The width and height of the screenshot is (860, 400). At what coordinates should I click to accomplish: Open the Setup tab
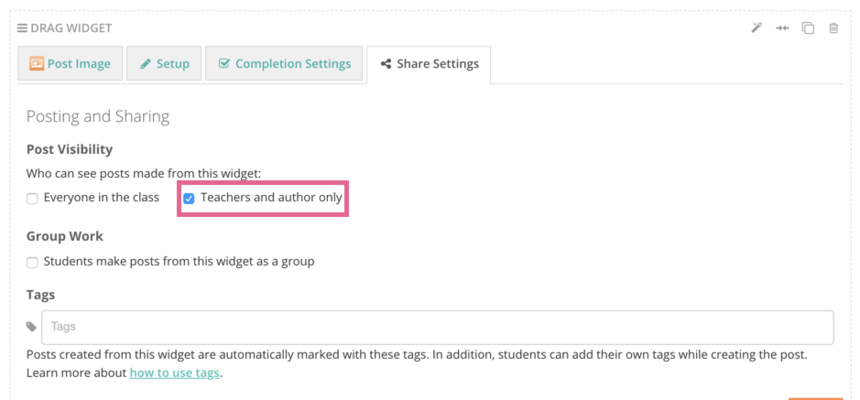coord(165,64)
